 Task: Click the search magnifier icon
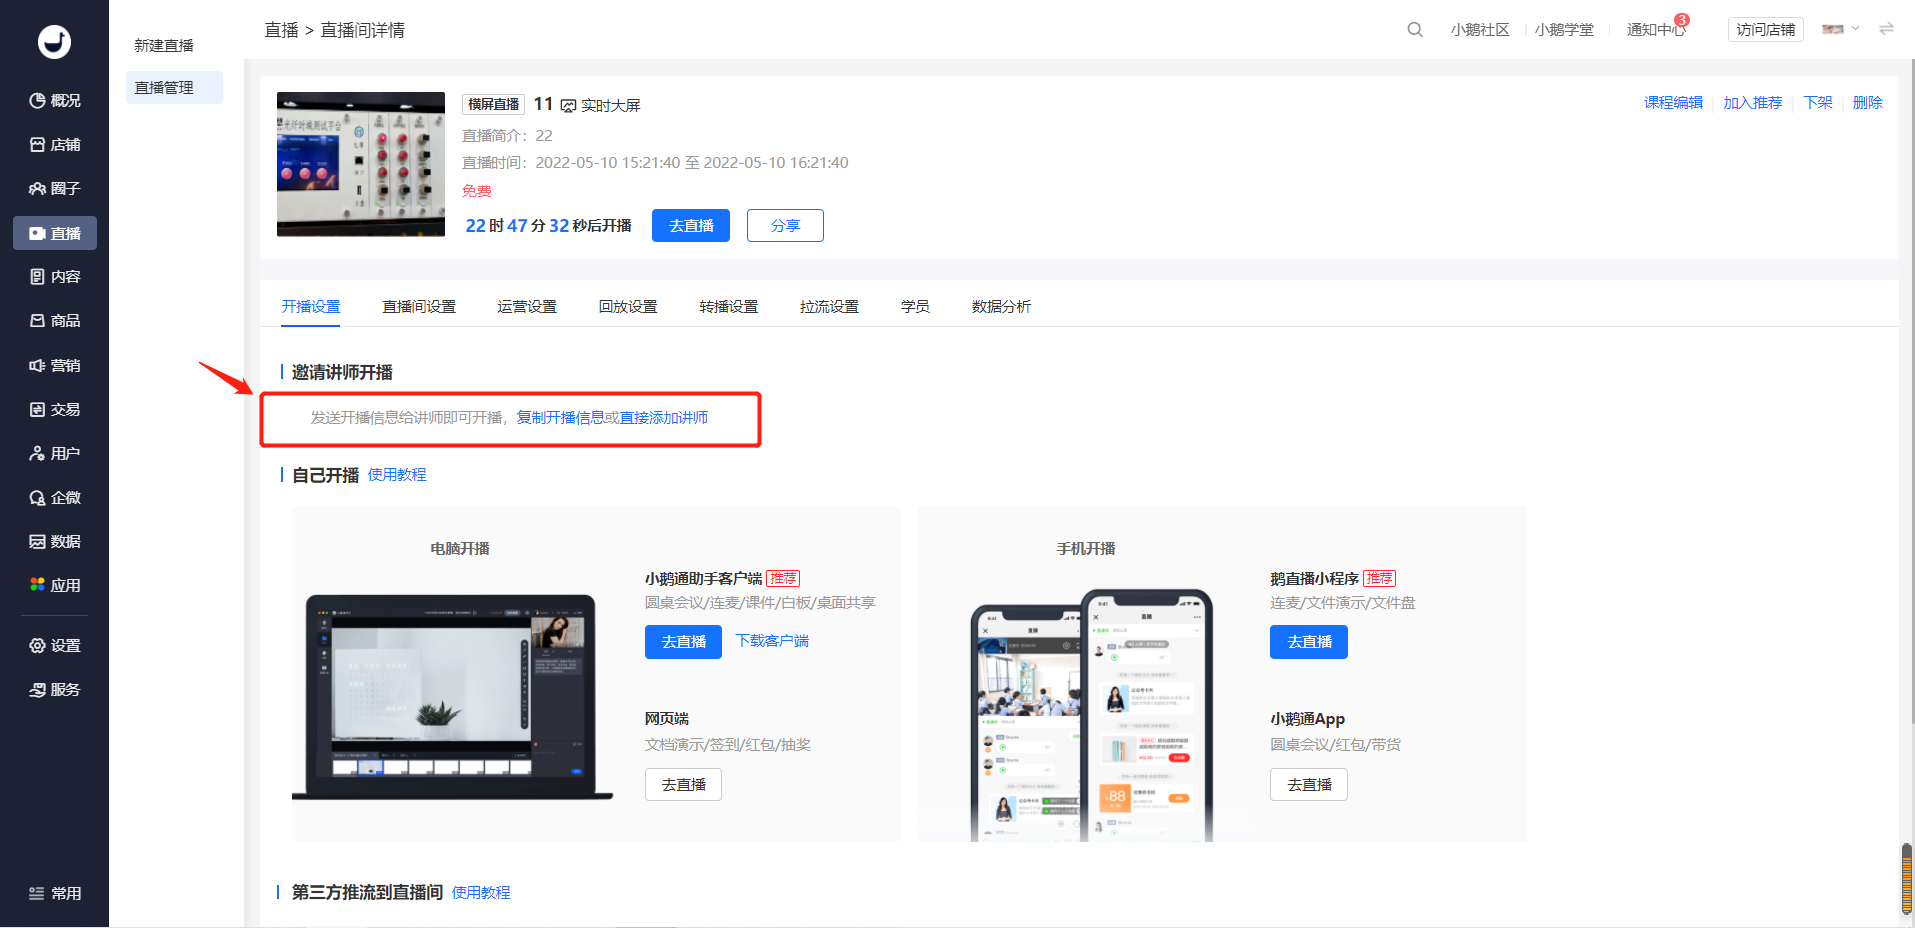1415,30
